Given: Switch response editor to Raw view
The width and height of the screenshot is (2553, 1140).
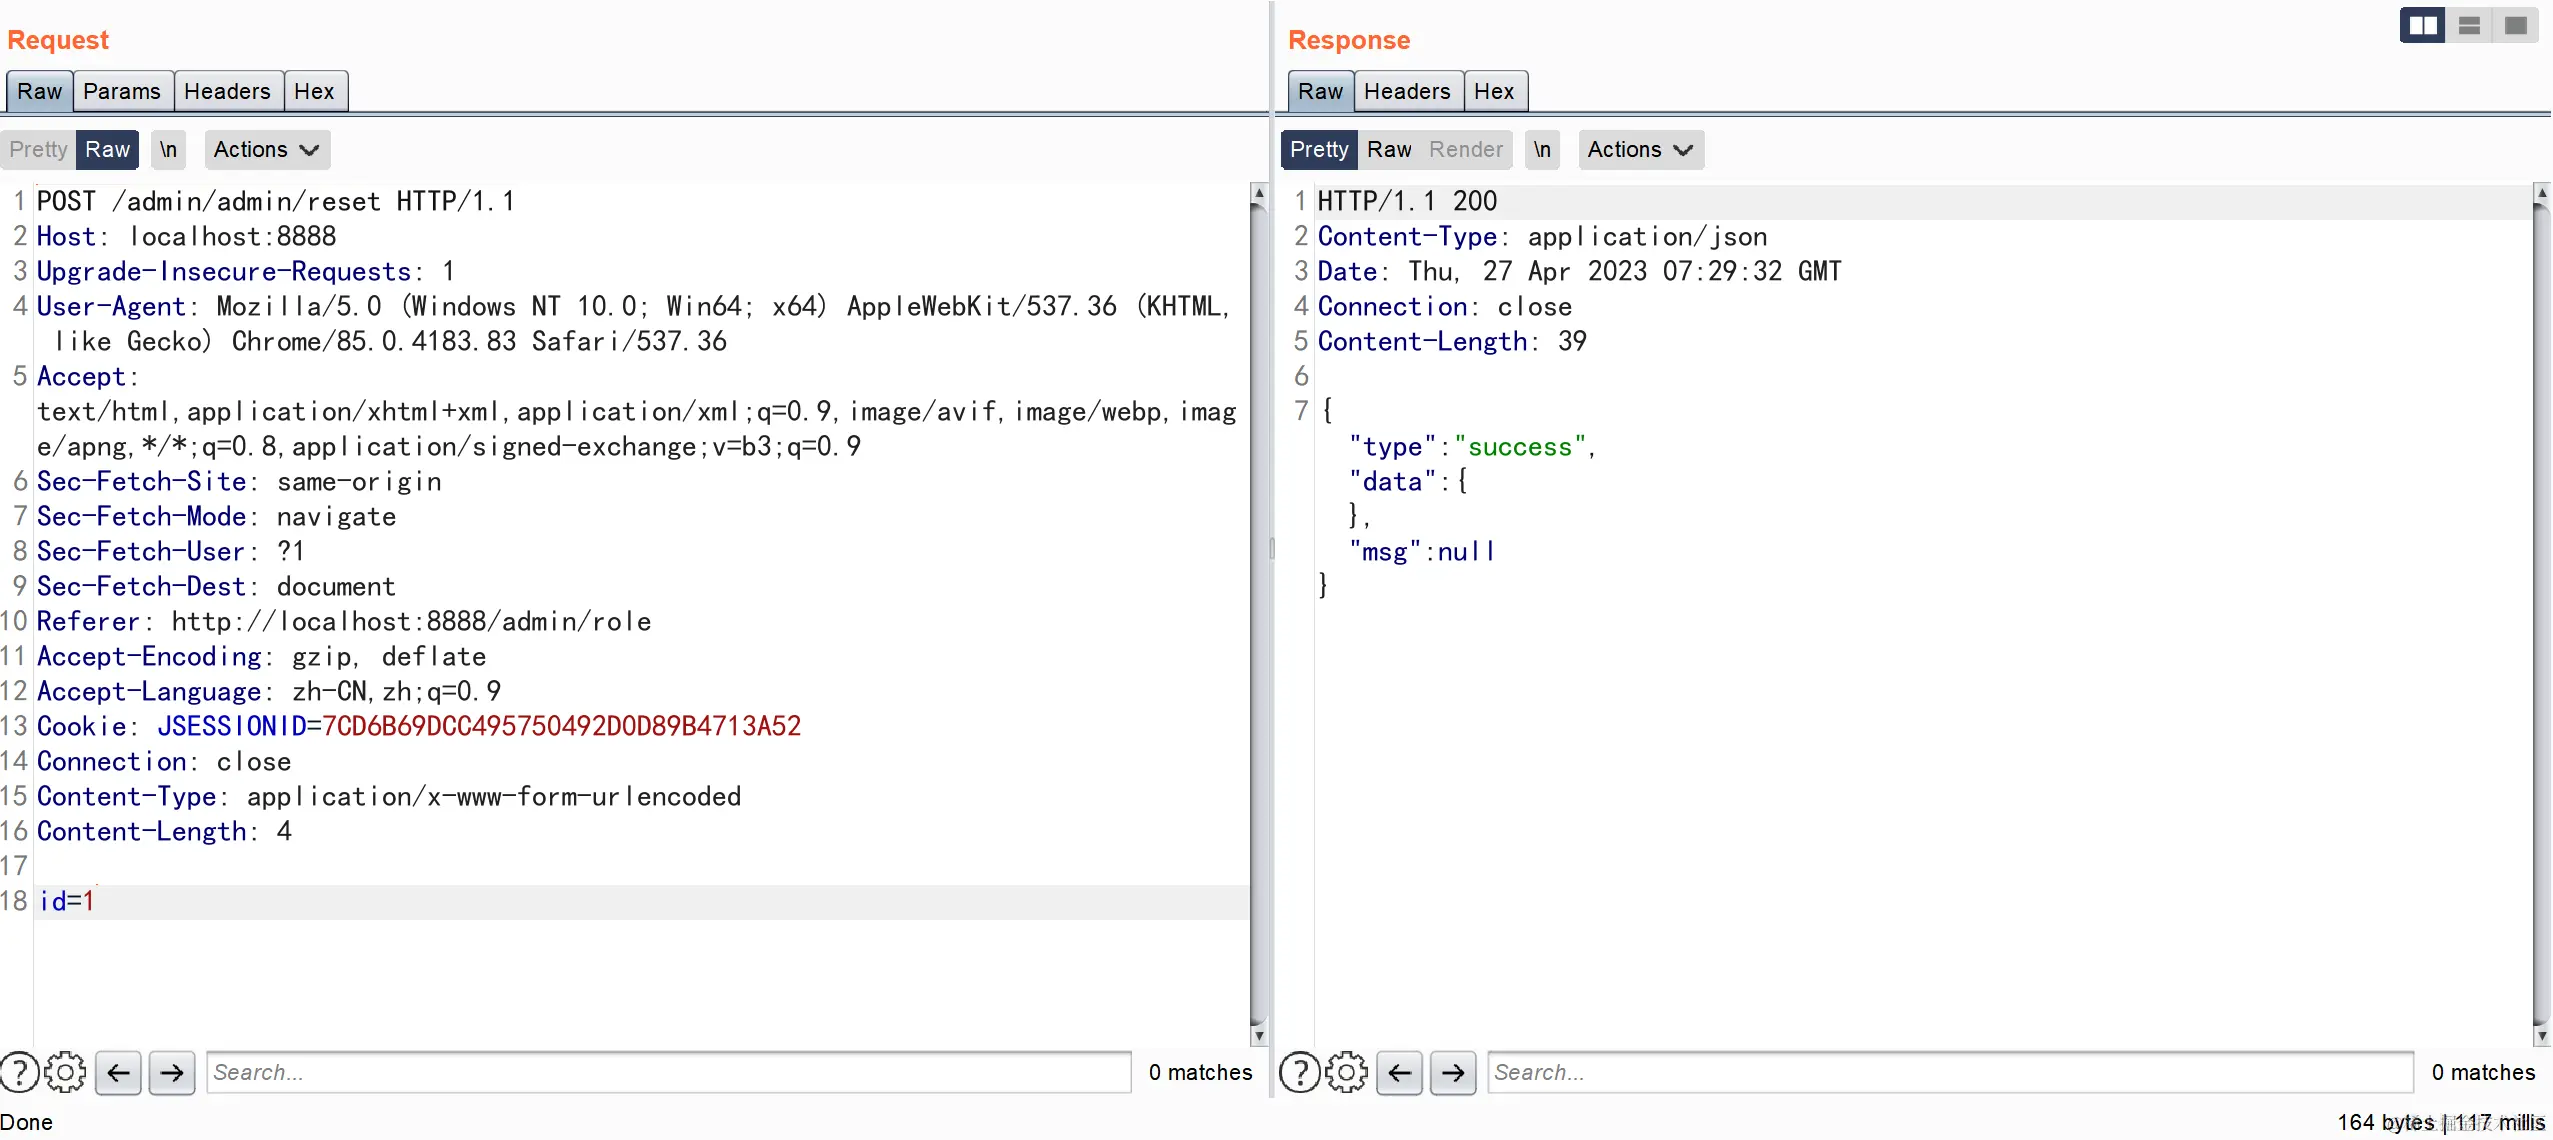Looking at the screenshot, I should coord(1389,149).
